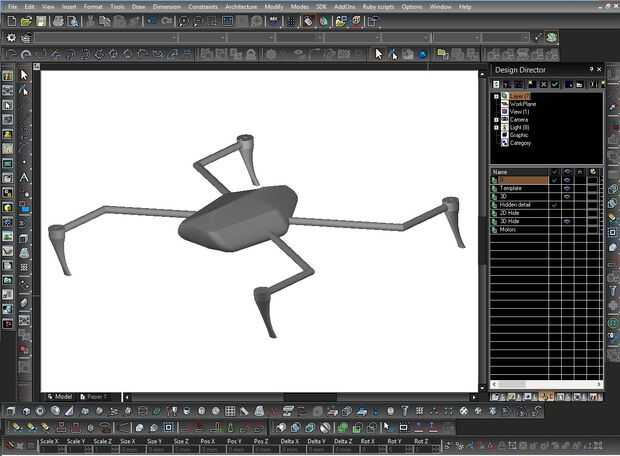Click the Open file folder icon
Viewport: 620px width, 456px height.
coord(26,21)
